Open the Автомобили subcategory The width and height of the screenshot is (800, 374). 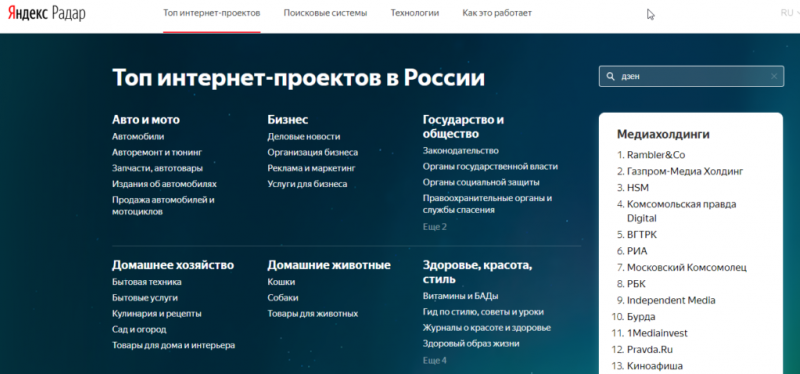coord(138,137)
